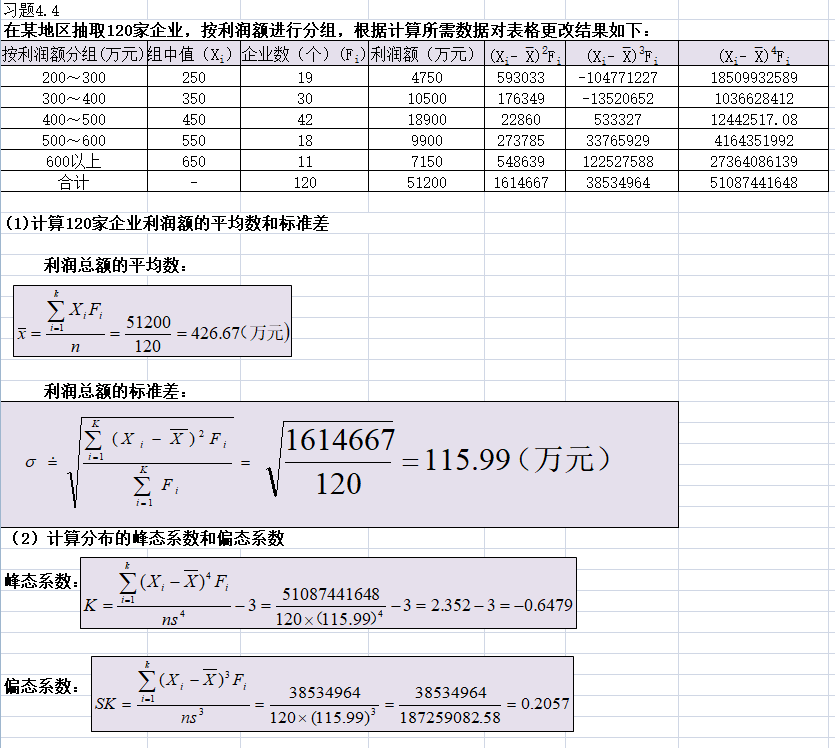Click the "组中值（Xi）" column header cell
835x748 pixels.
pyautogui.click(x=192, y=54)
